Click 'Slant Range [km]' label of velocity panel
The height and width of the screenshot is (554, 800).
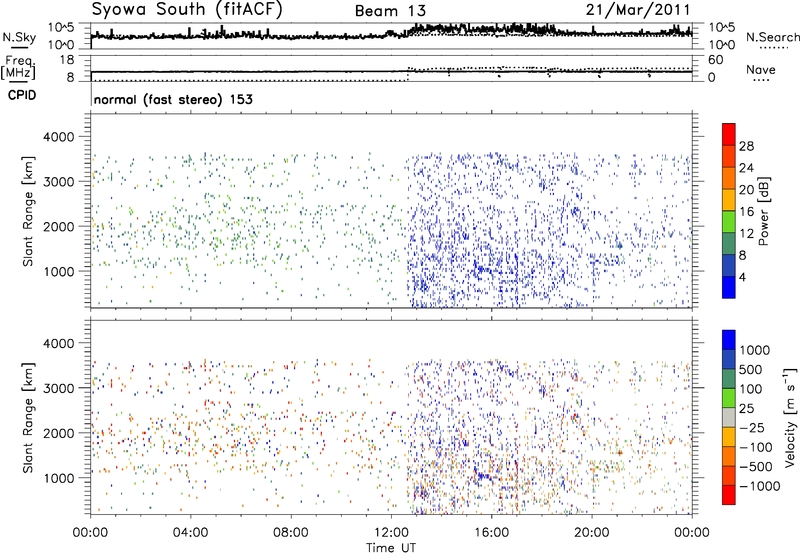pyautogui.click(x=28, y=417)
